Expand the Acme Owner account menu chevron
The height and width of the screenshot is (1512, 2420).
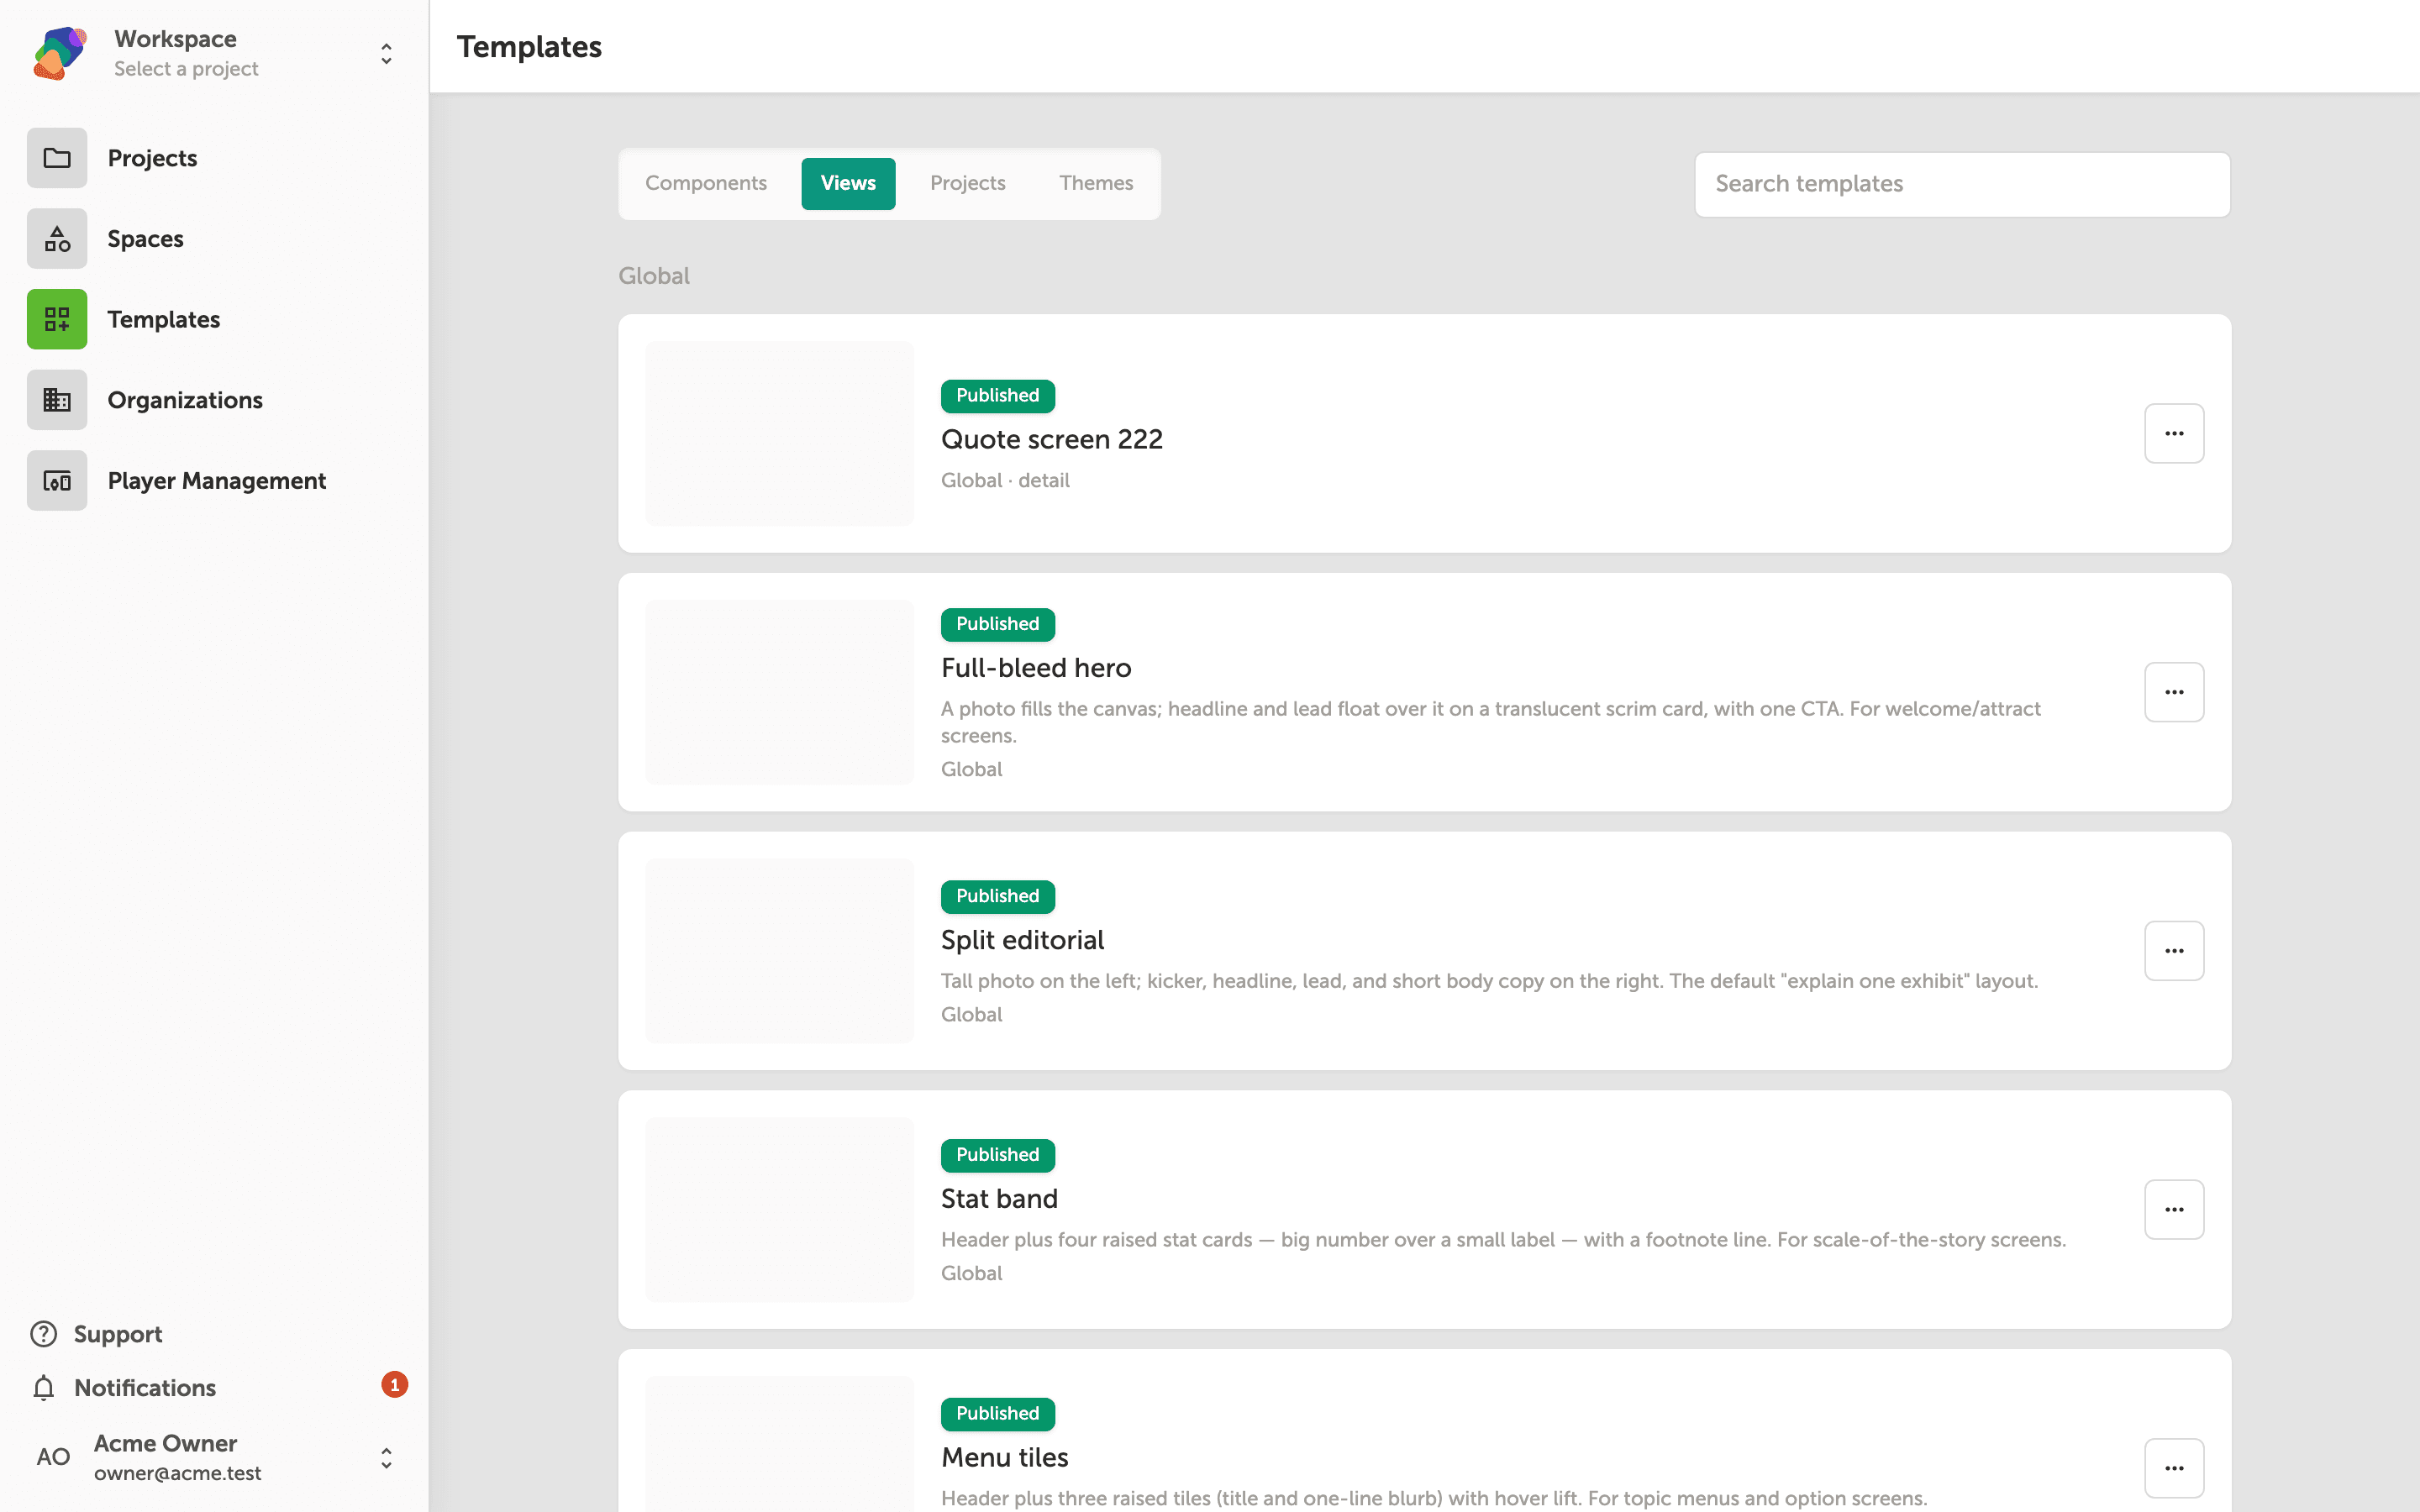click(x=386, y=1458)
